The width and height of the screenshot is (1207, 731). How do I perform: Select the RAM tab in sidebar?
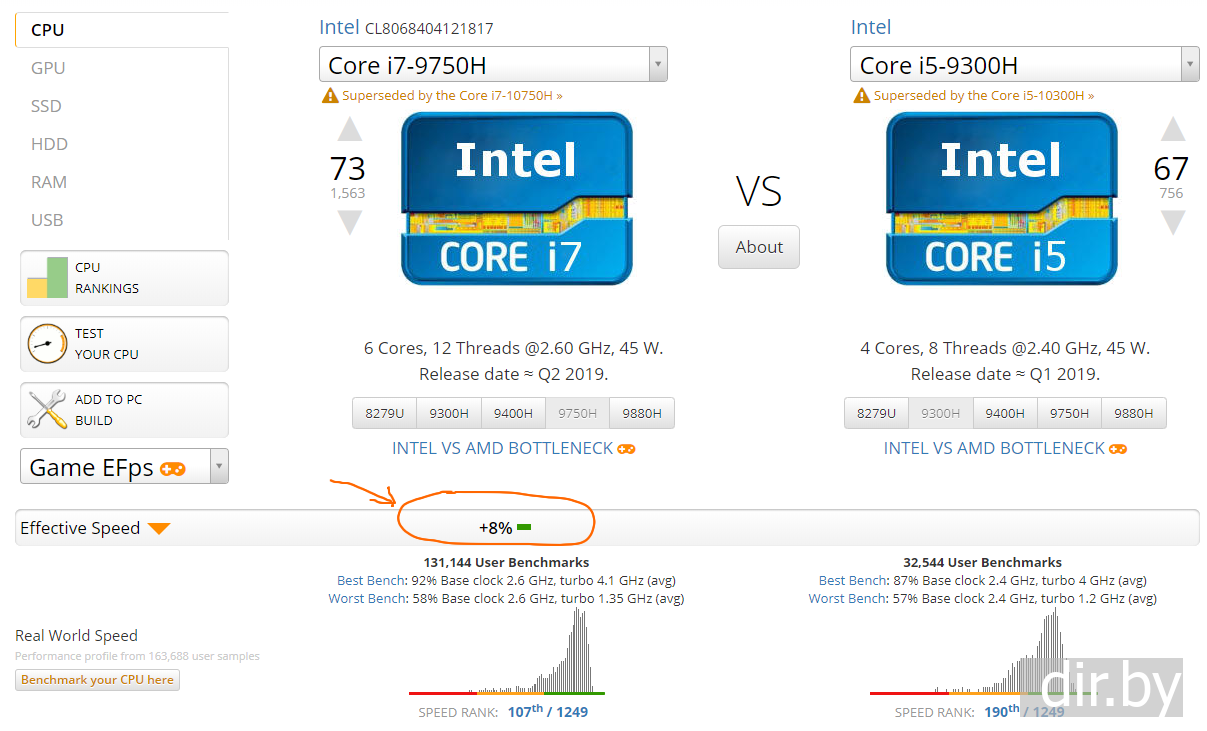click(49, 182)
